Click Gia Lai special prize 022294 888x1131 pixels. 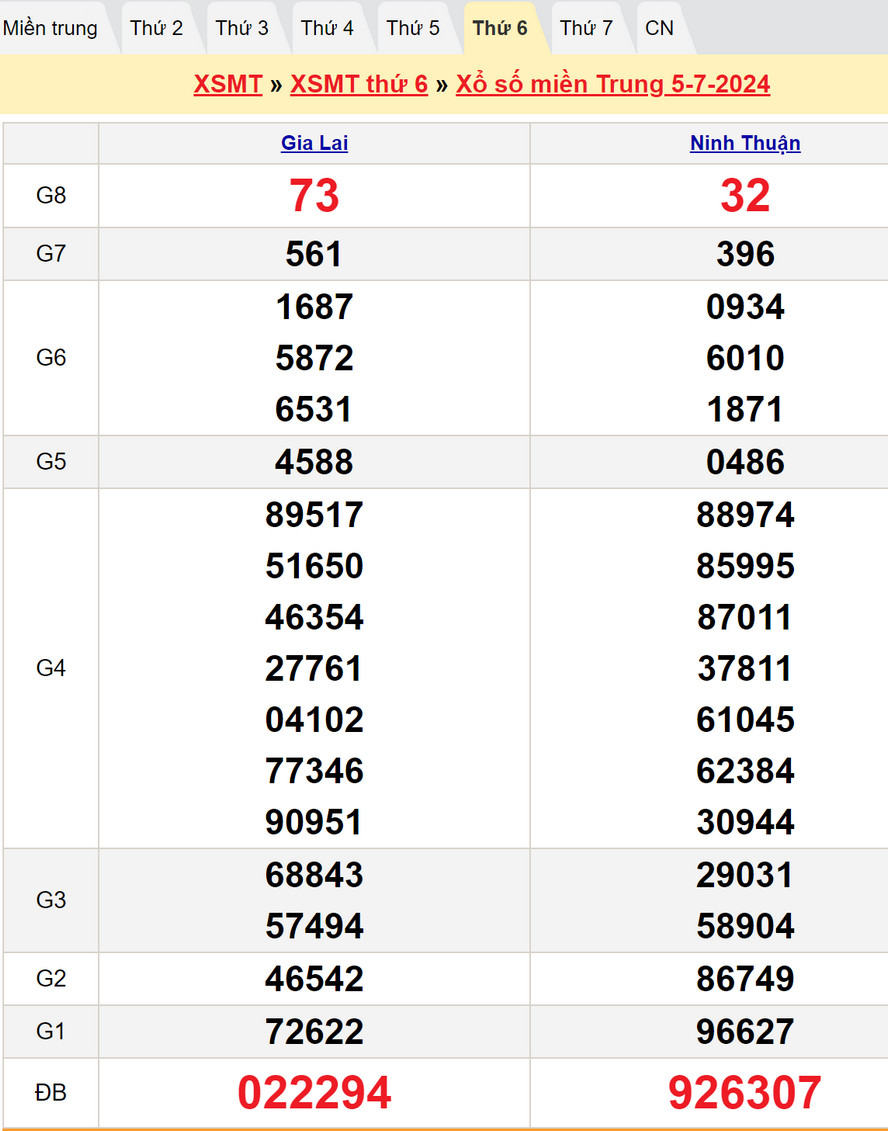pos(314,1093)
